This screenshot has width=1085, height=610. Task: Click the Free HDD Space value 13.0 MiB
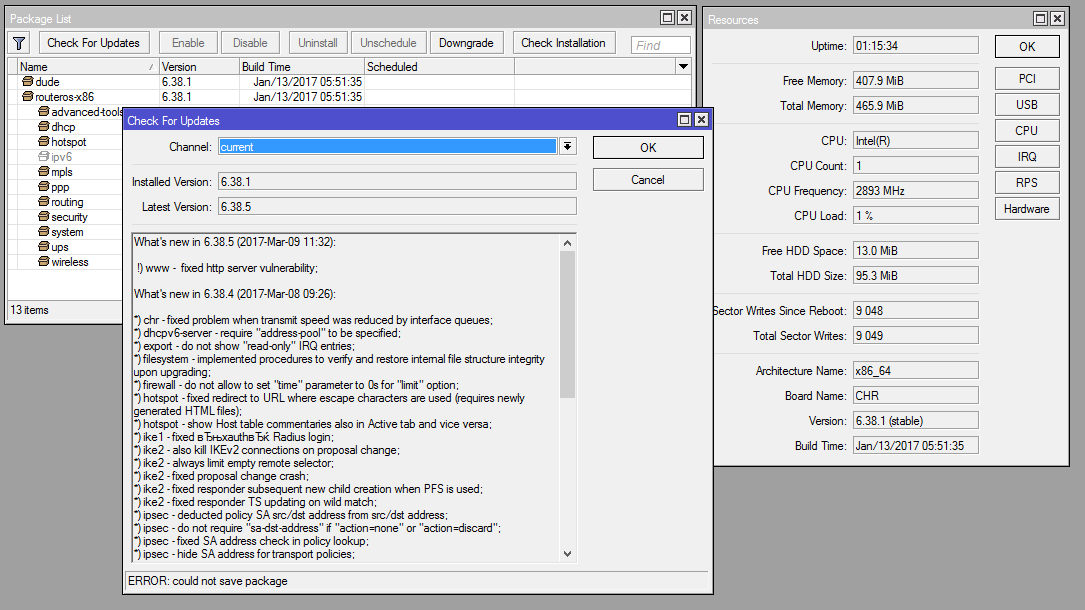(915, 250)
